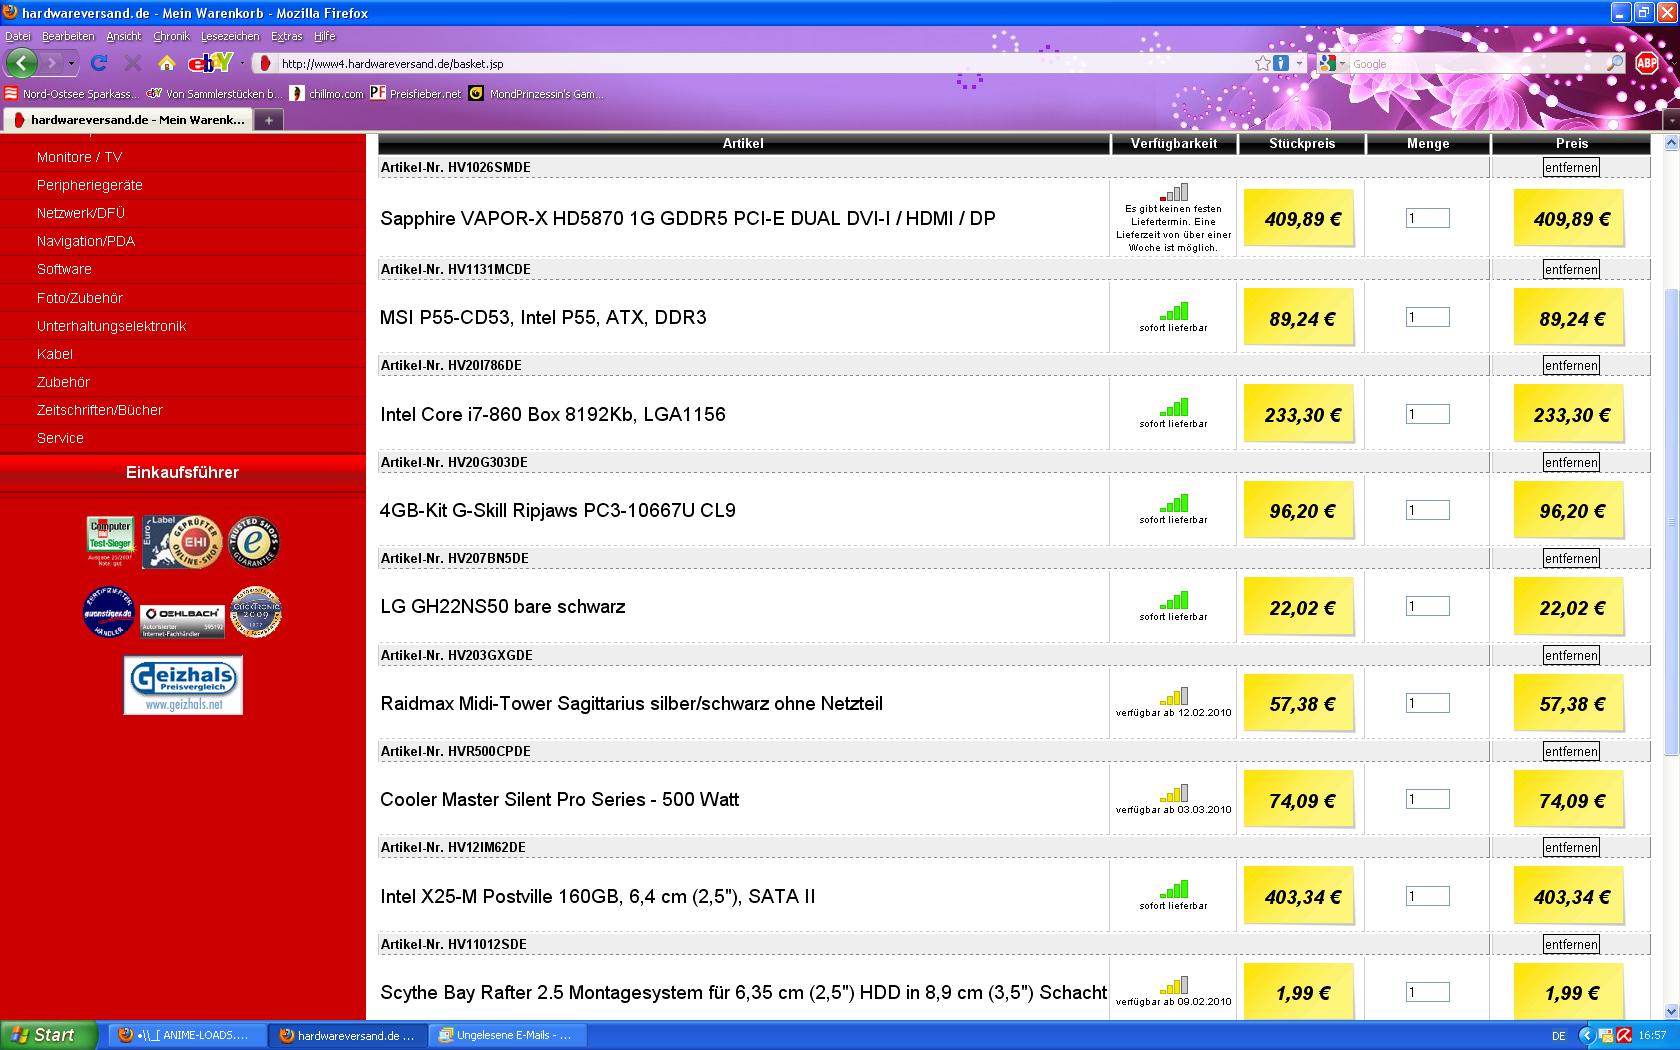This screenshot has width=1680, height=1050.
Task: Click the URL address field
Action: point(765,63)
